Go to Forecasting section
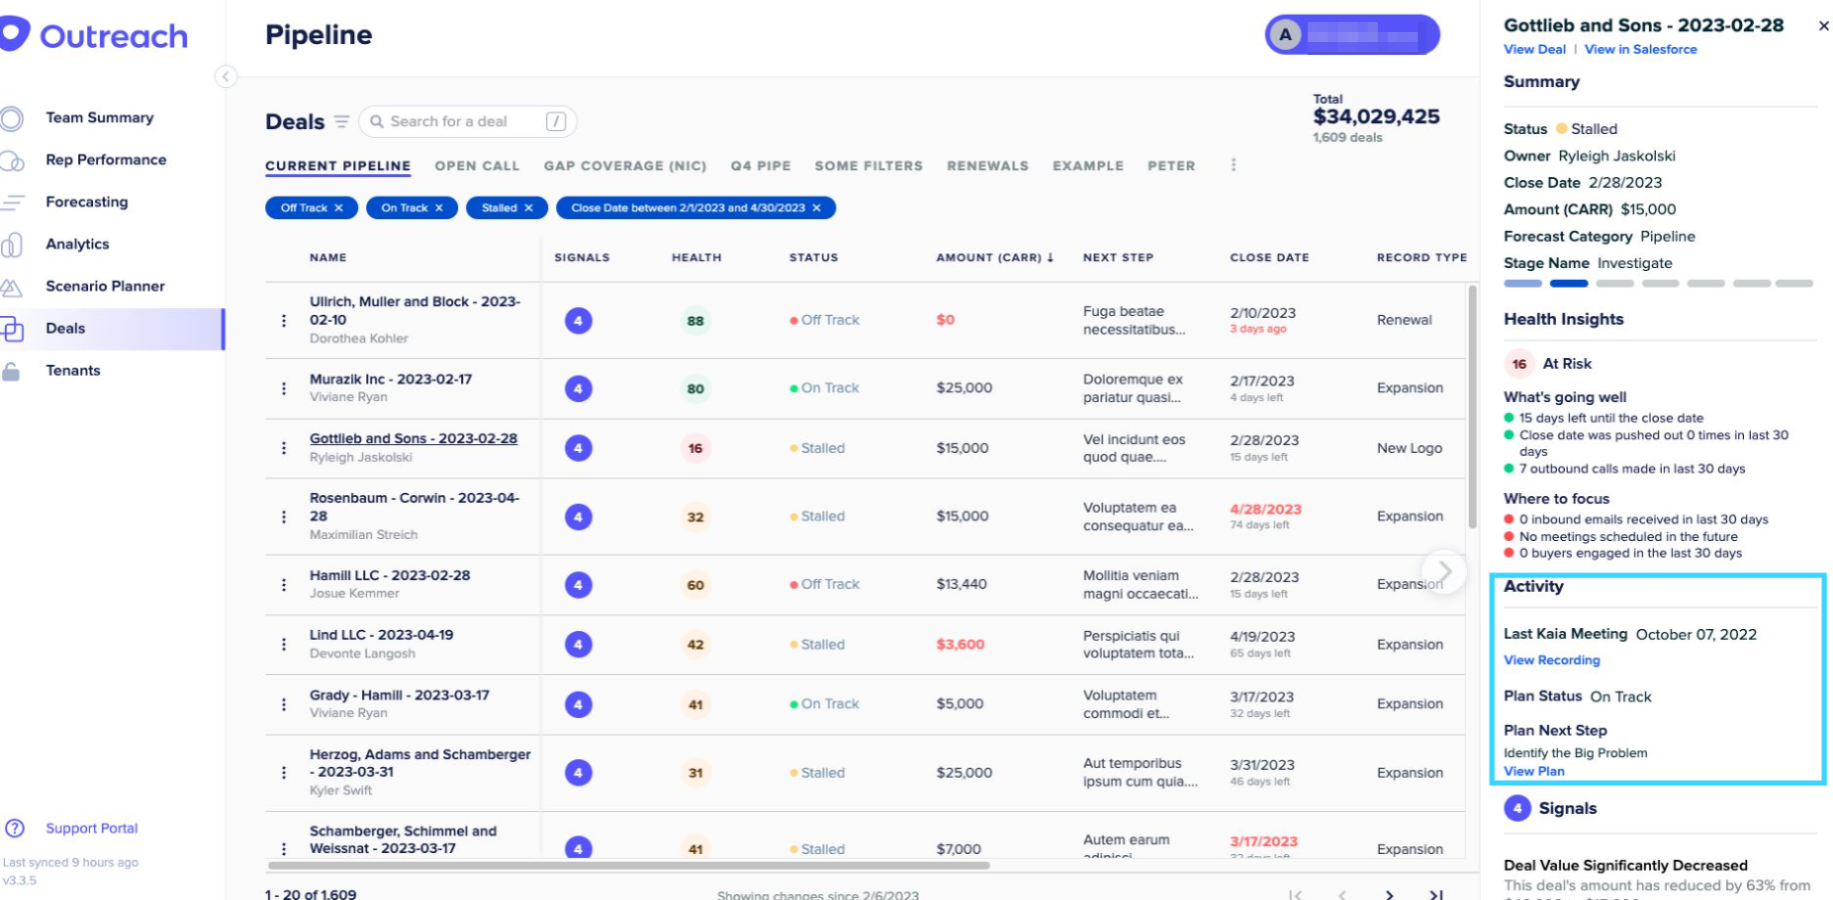This screenshot has width=1833, height=900. click(86, 202)
